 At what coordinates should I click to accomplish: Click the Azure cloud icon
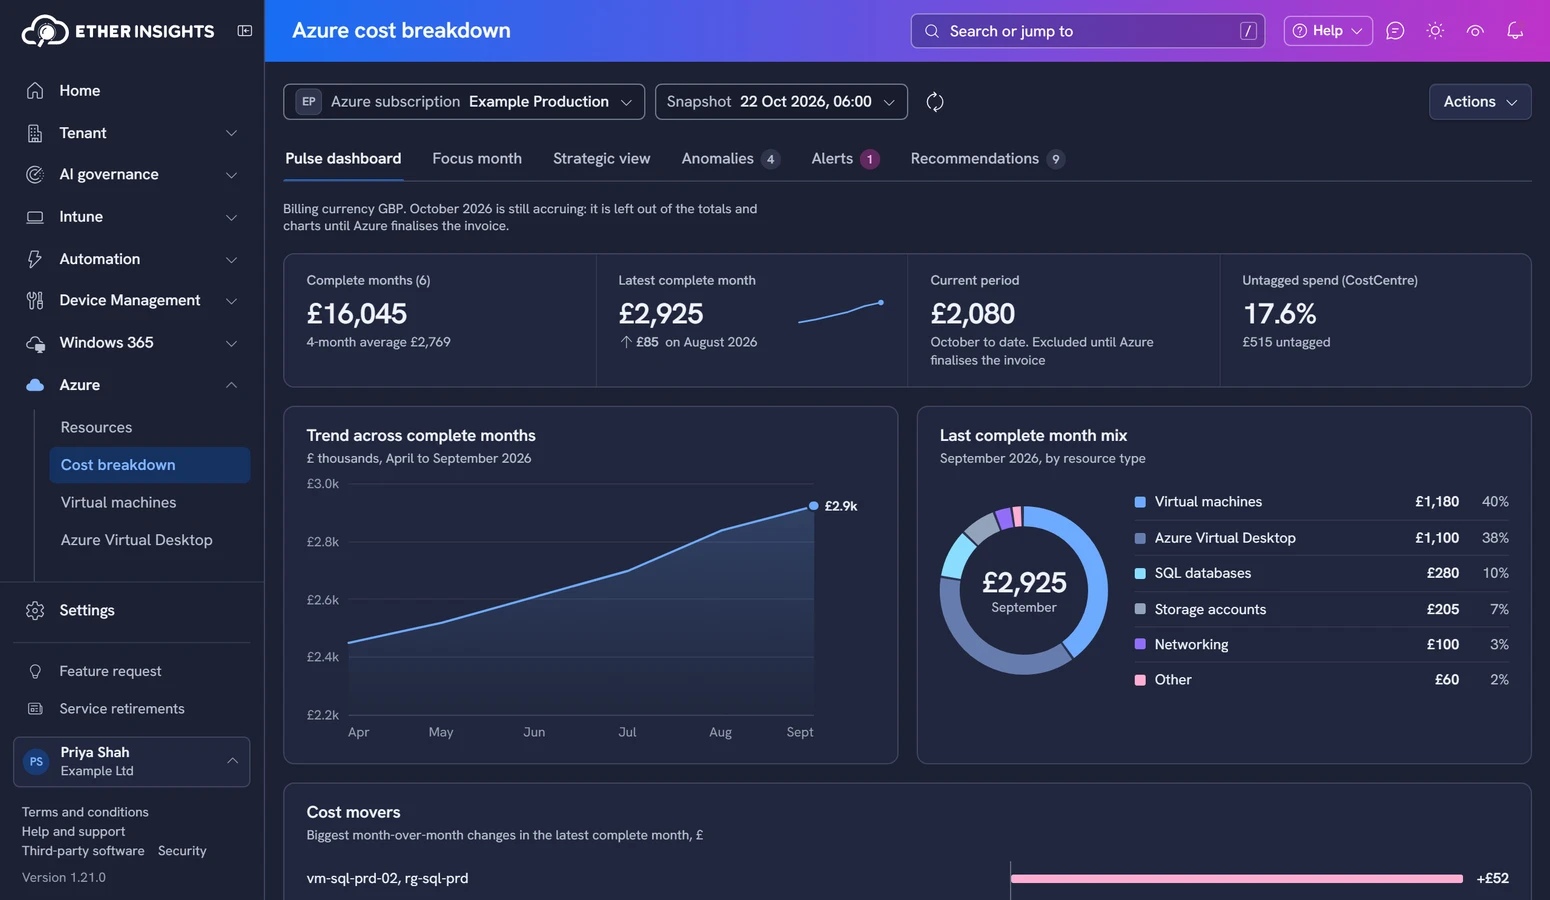pos(35,385)
